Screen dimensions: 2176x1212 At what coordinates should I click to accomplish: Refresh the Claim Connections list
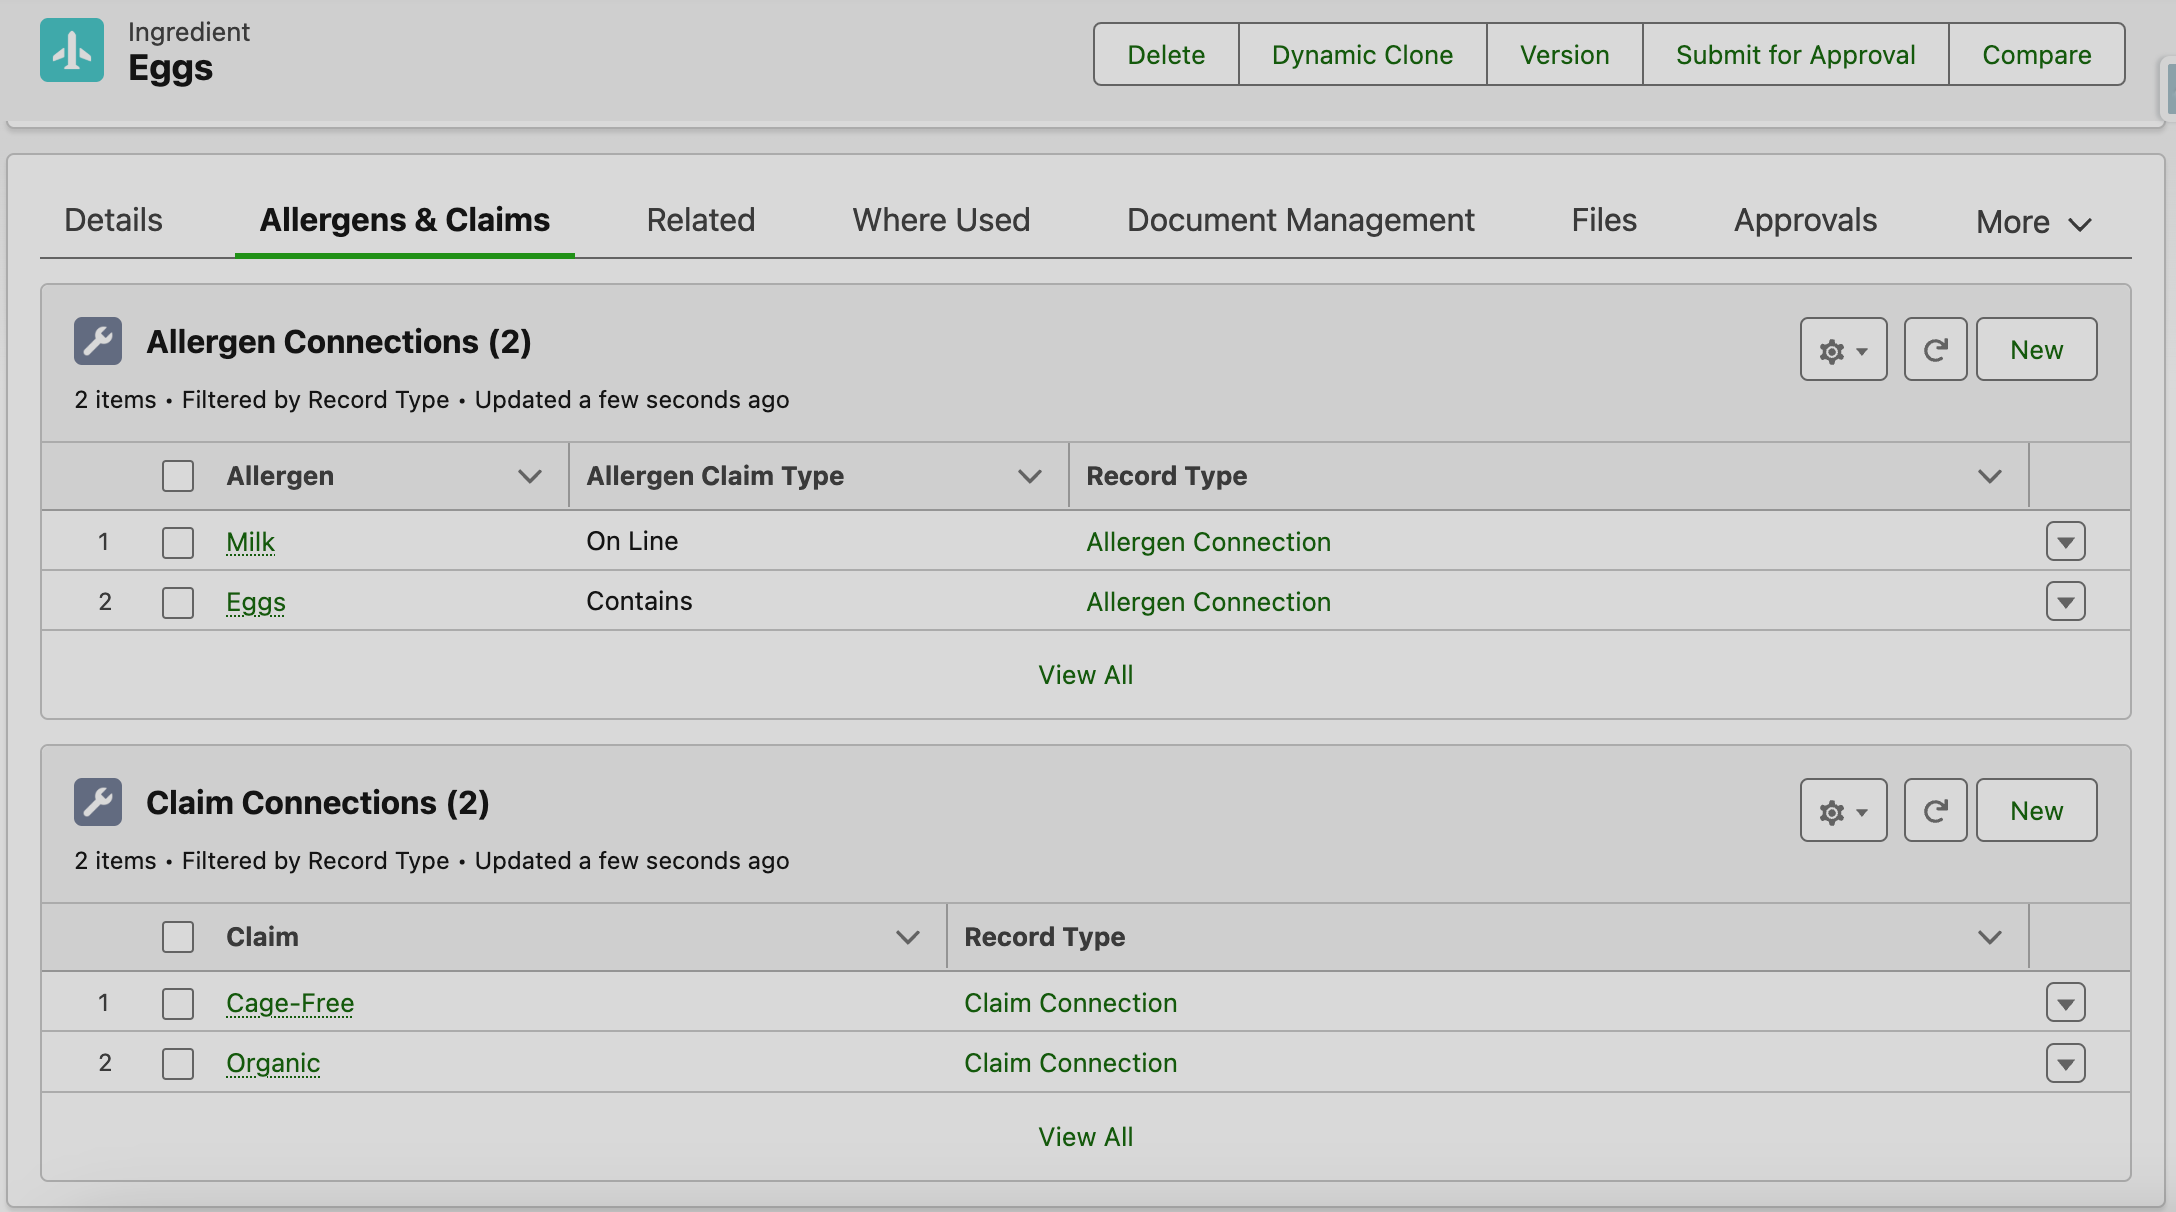point(1935,811)
